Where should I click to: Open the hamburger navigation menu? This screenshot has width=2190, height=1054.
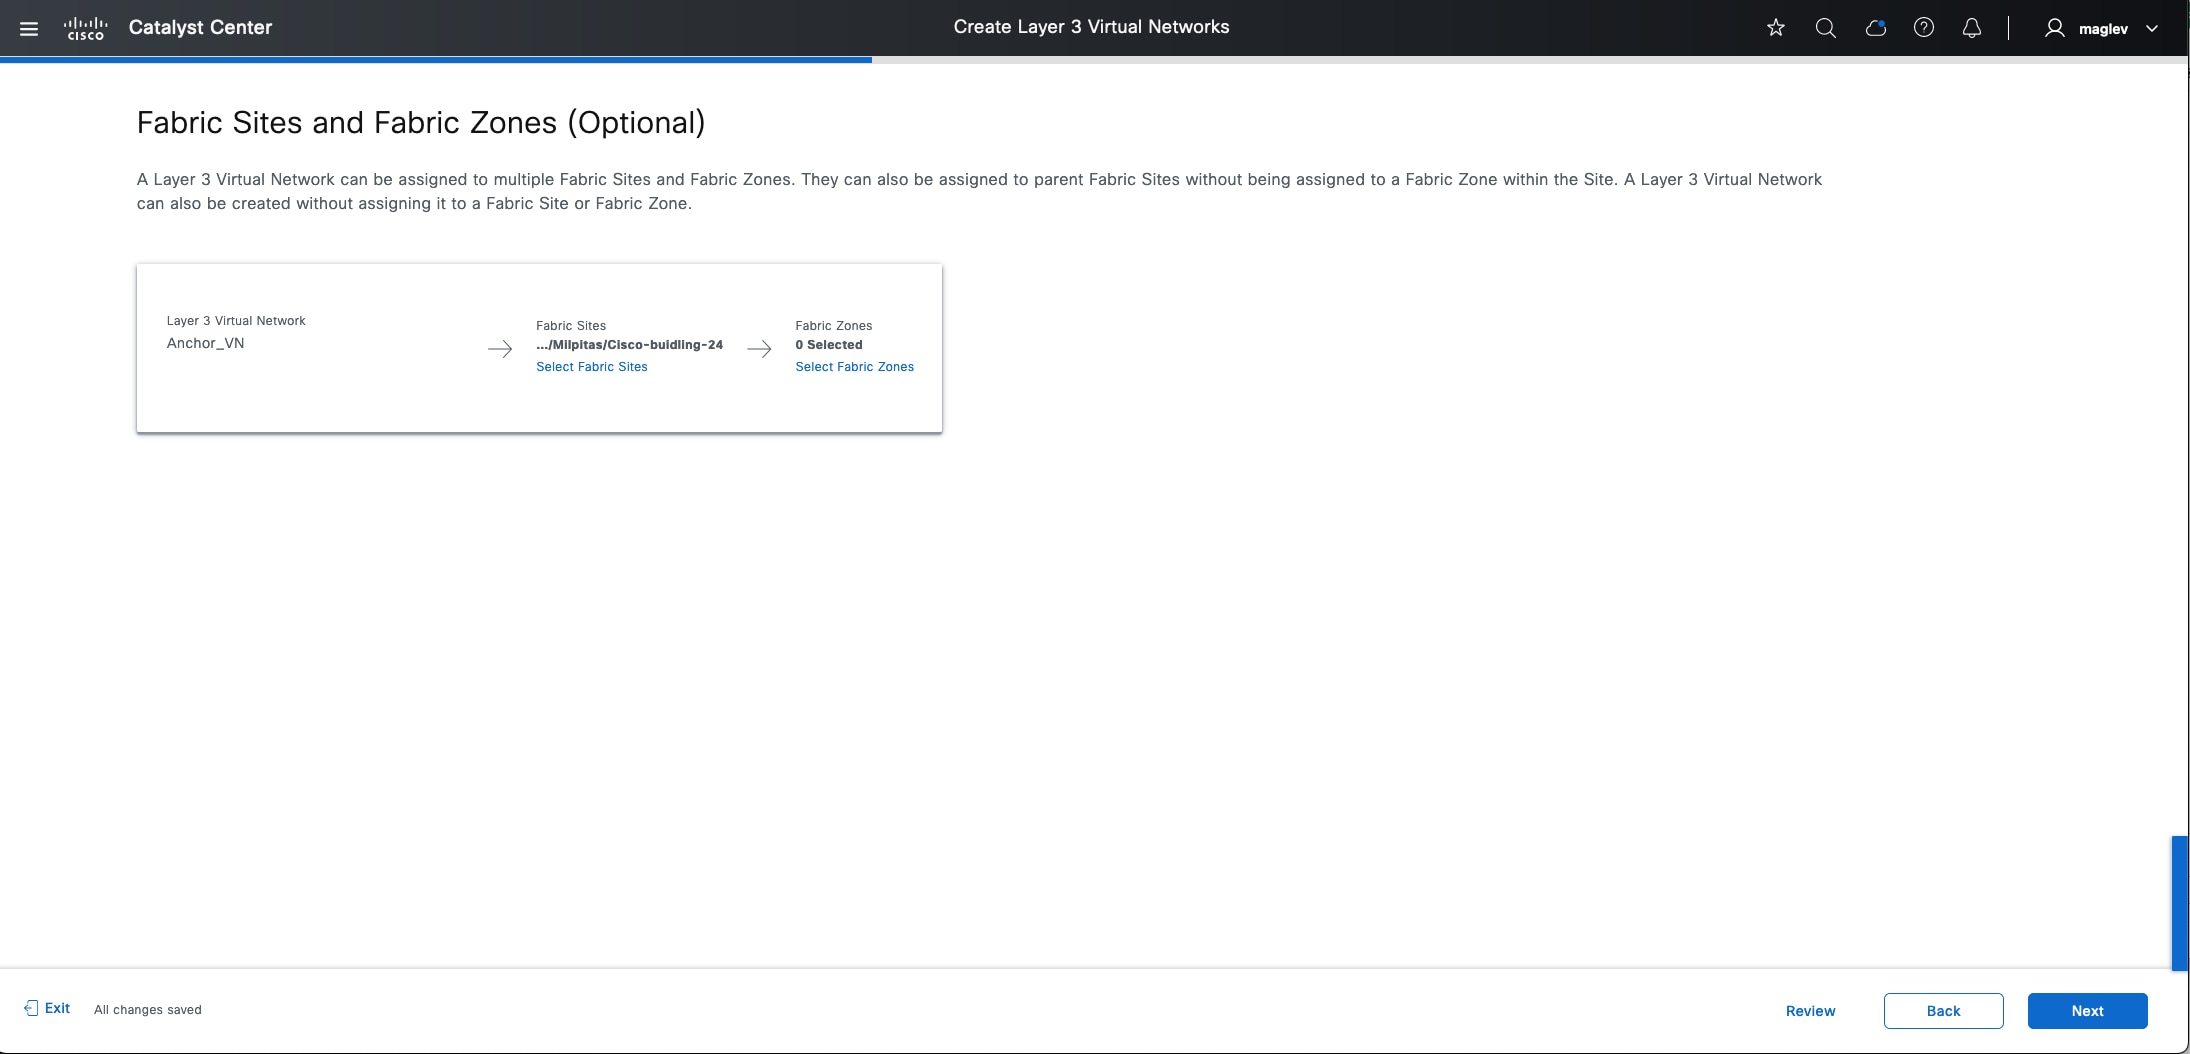tap(30, 28)
